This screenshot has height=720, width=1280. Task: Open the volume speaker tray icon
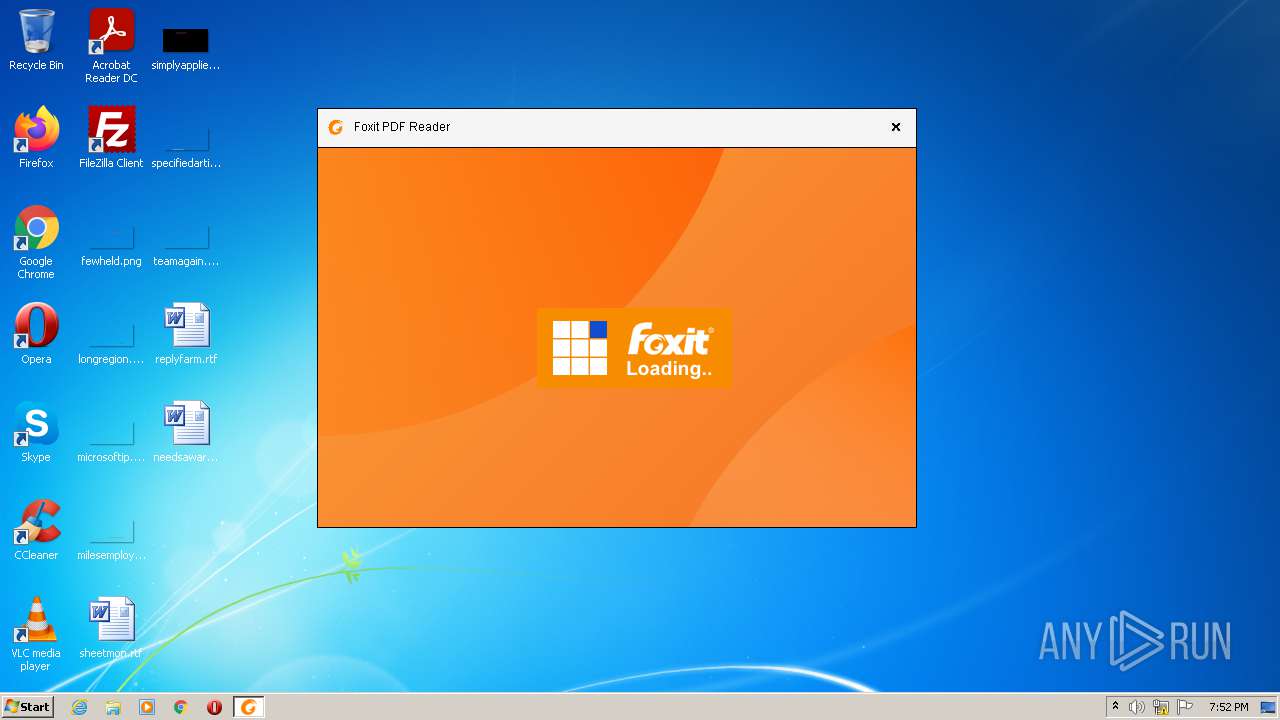click(1137, 707)
